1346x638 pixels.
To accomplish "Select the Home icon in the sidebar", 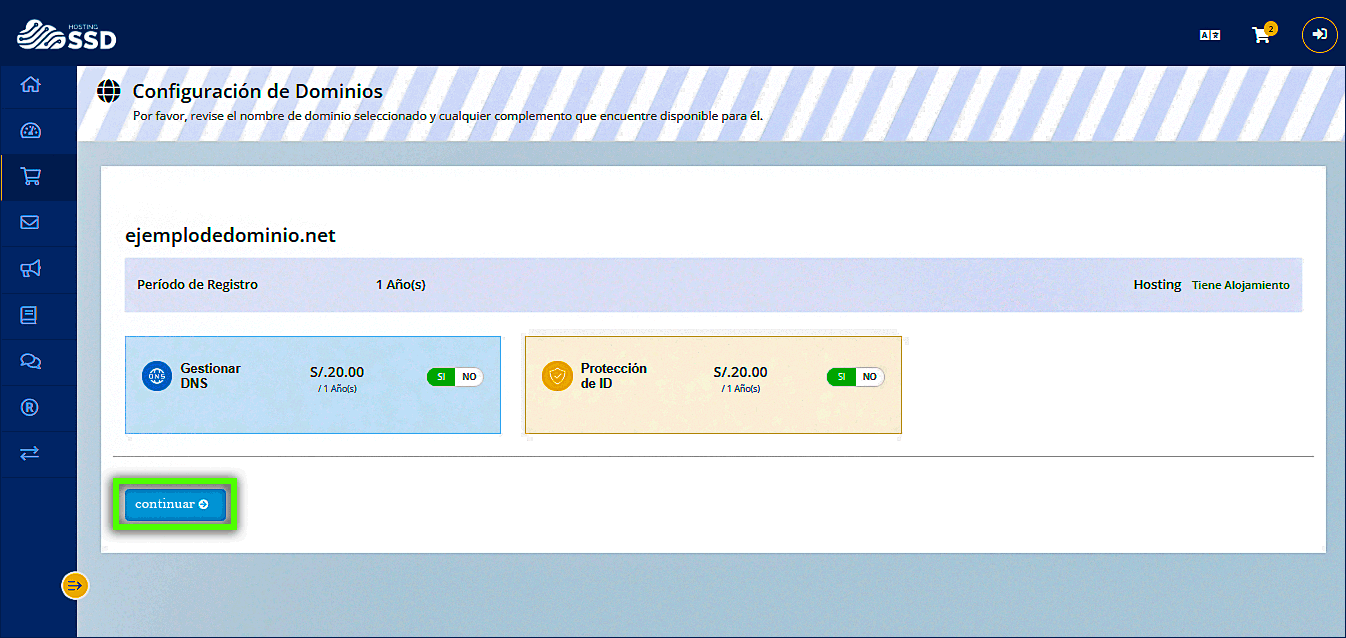I will [x=30, y=85].
